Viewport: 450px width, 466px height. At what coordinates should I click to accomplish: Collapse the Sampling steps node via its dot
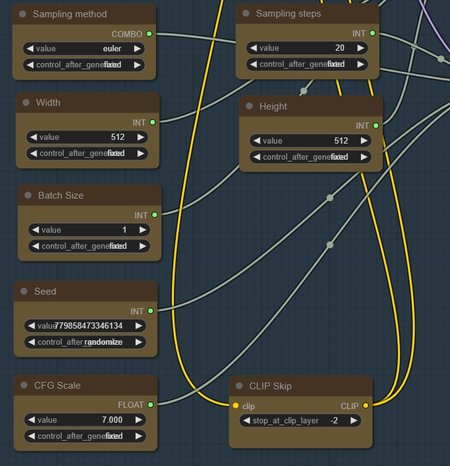(246, 13)
